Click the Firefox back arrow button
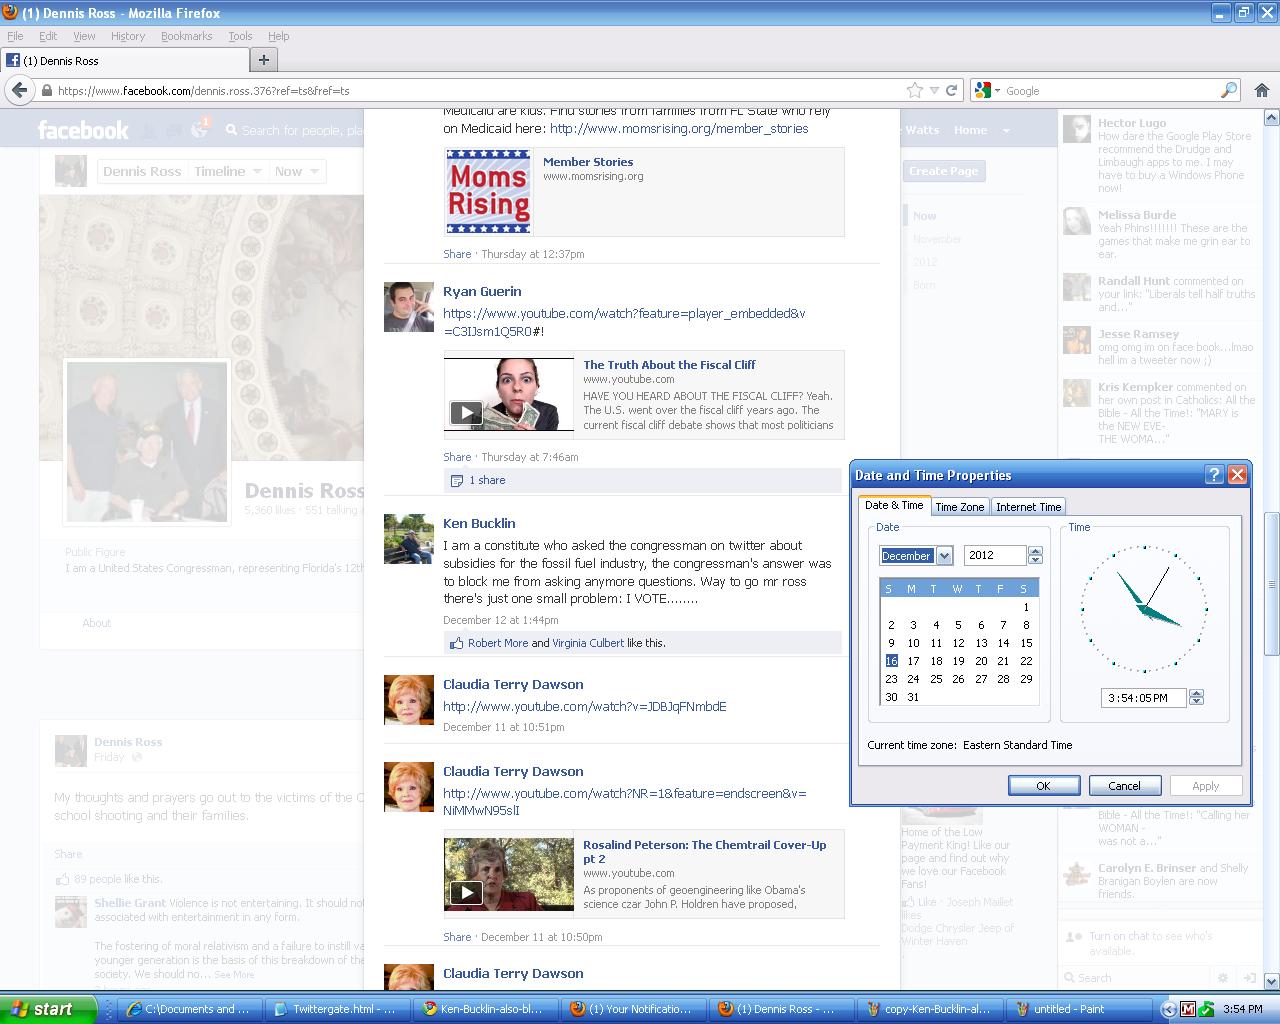The width and height of the screenshot is (1280, 1024). (19, 90)
